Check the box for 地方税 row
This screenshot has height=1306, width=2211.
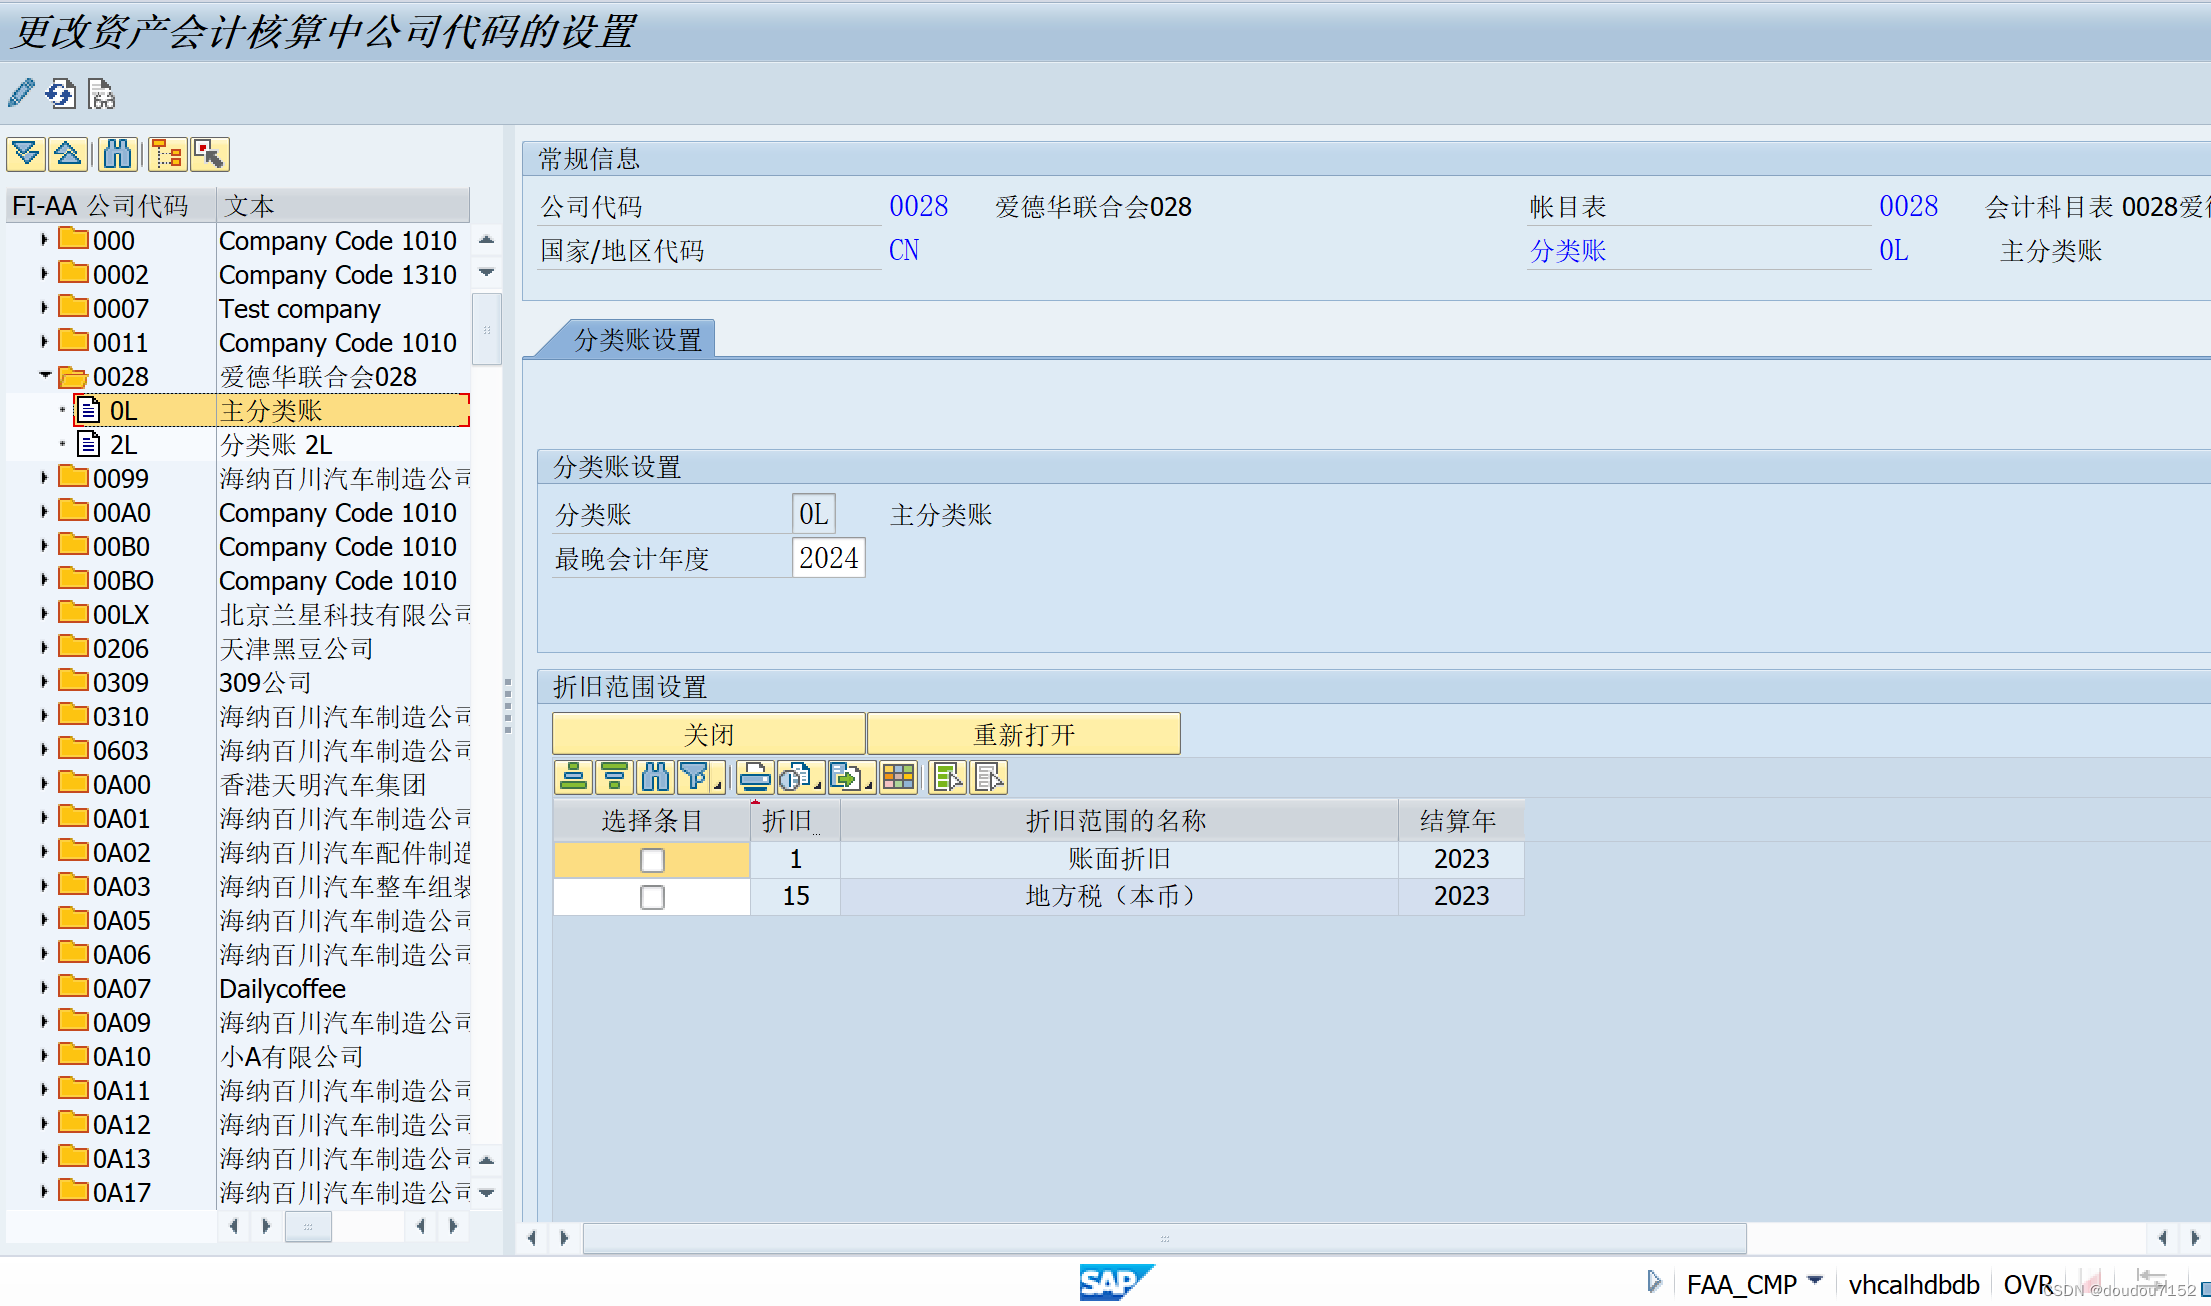[652, 897]
